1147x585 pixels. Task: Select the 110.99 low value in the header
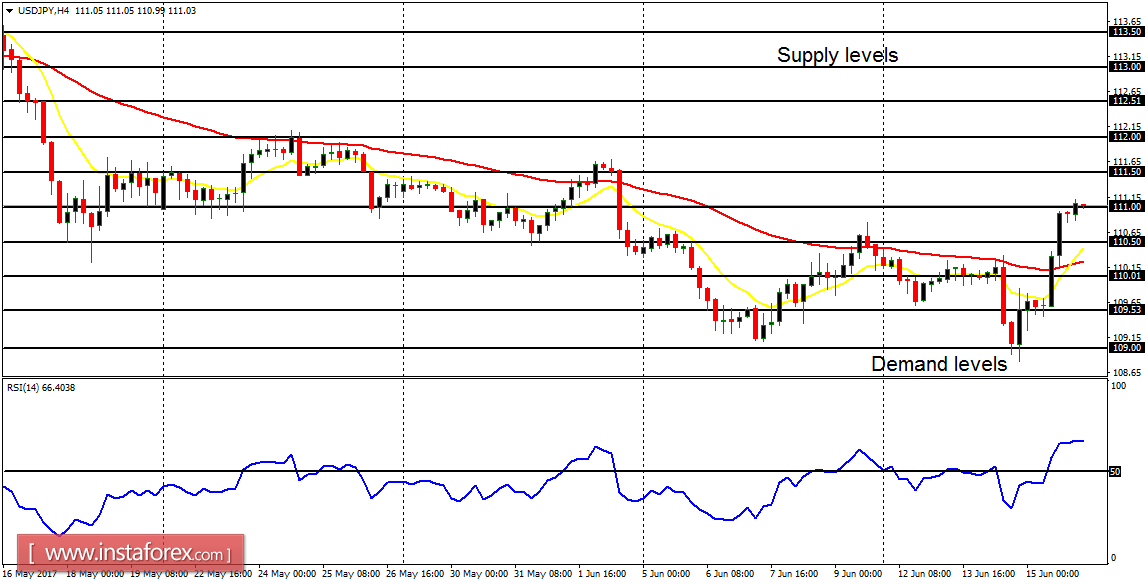tap(151, 11)
